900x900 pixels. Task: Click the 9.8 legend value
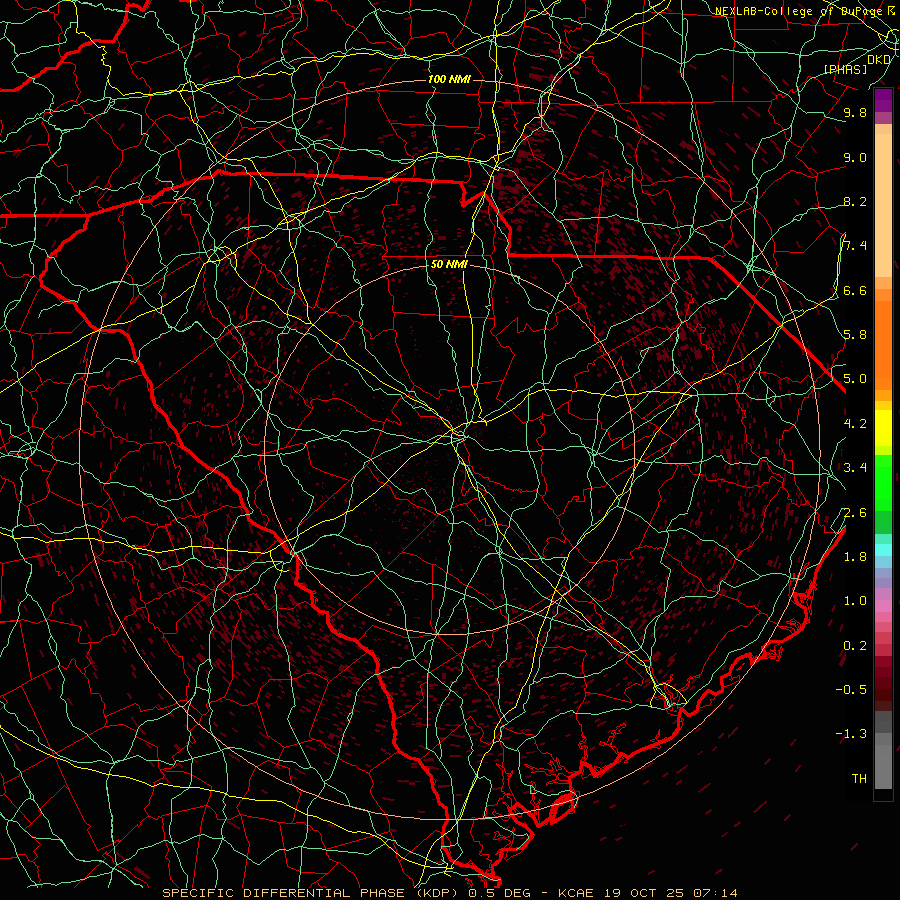click(855, 112)
